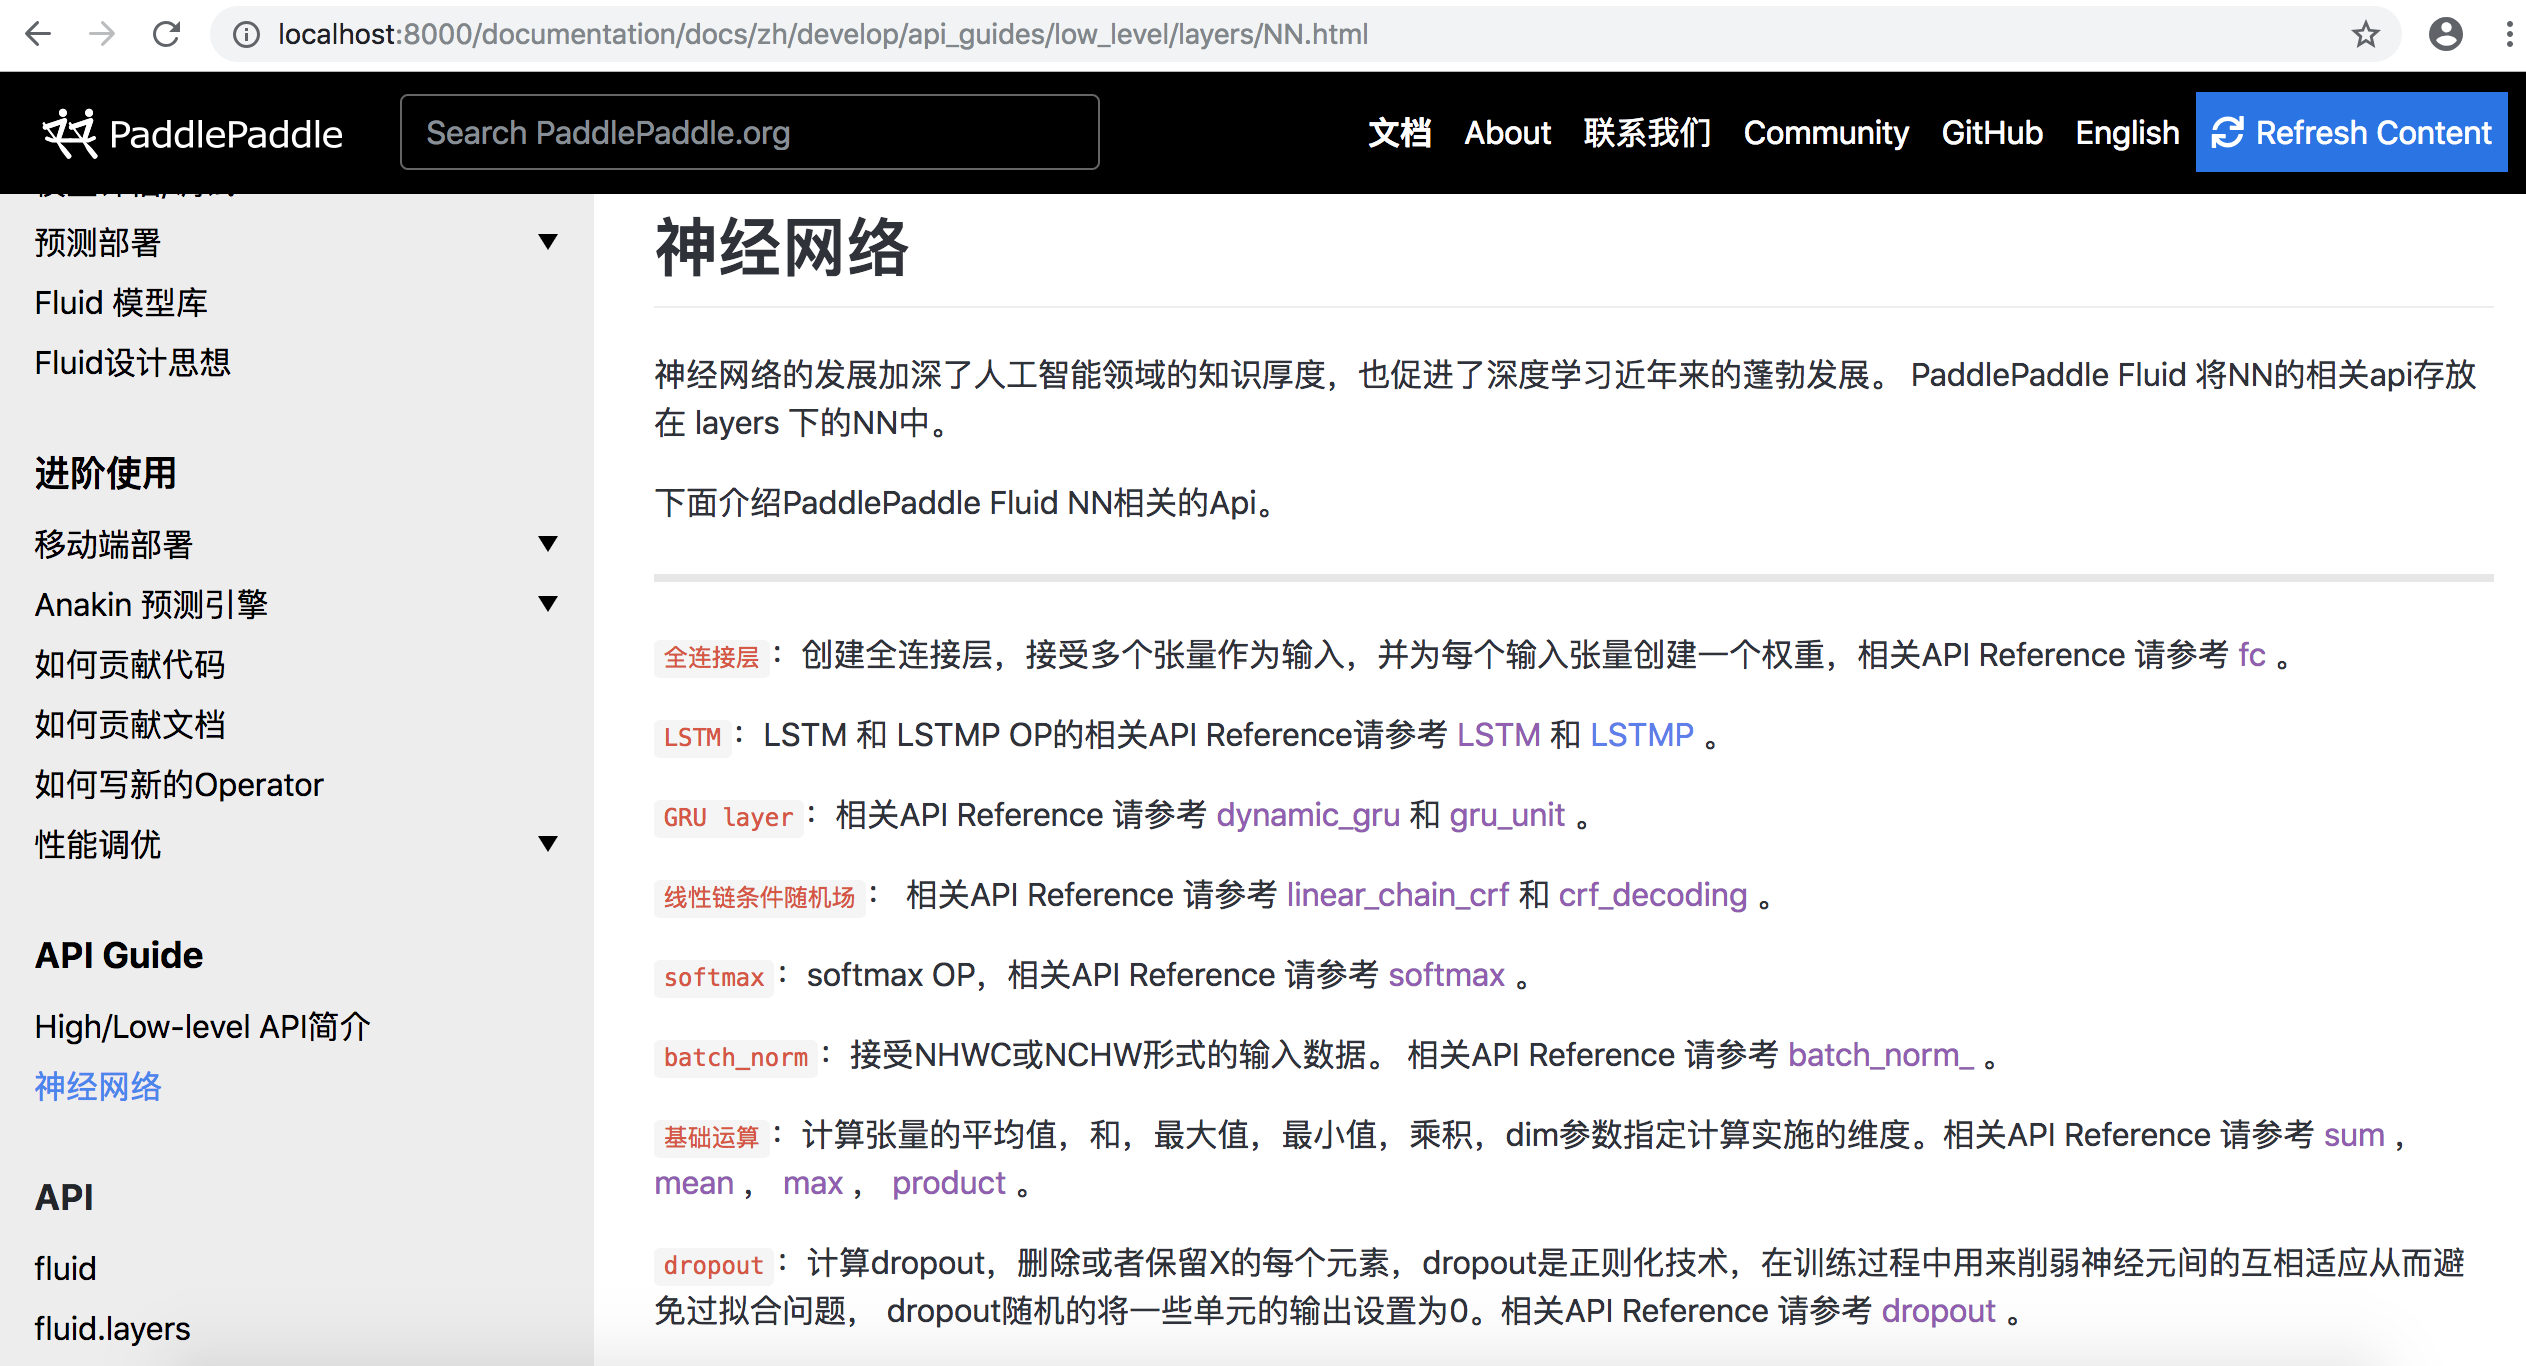Open the Chrome three-dot menu
This screenshot has width=2526, height=1366.
2509,34
